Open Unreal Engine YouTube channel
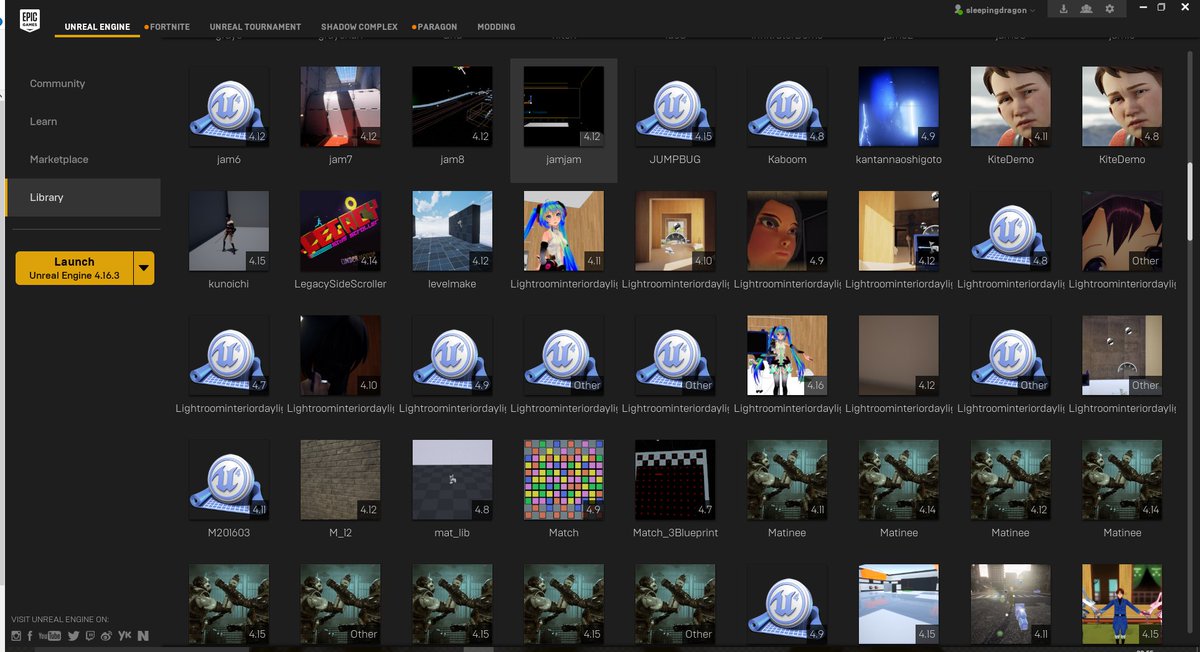Image resolution: width=1200 pixels, height=652 pixels. [49, 636]
